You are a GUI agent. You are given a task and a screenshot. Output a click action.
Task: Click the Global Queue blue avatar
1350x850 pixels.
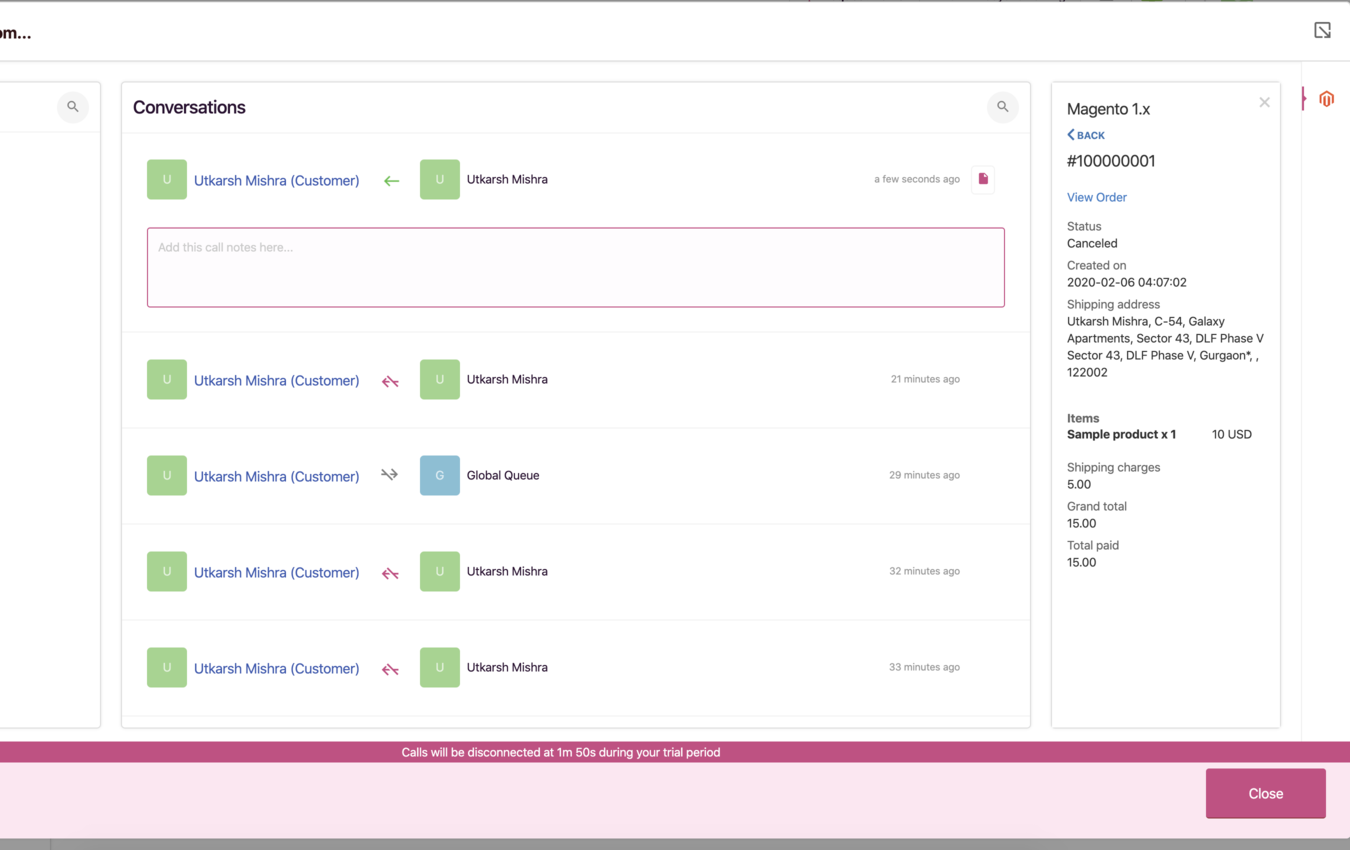[439, 475]
